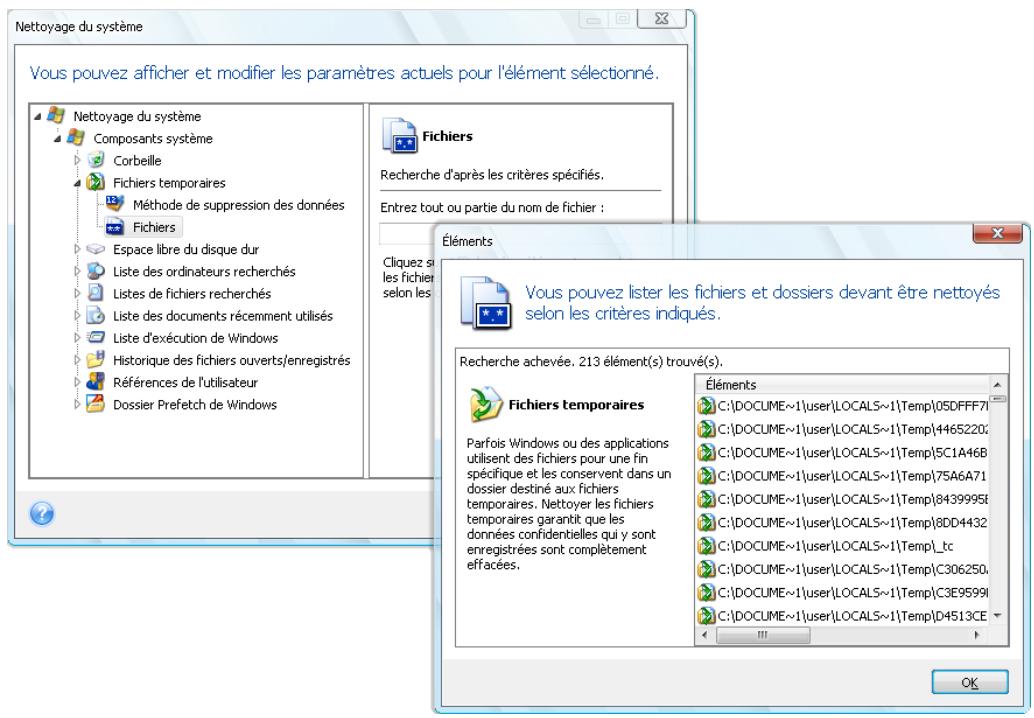Click file icon of Temp\75A6A71 row
Viewport: 1034px width, 718px height.
pos(706,475)
